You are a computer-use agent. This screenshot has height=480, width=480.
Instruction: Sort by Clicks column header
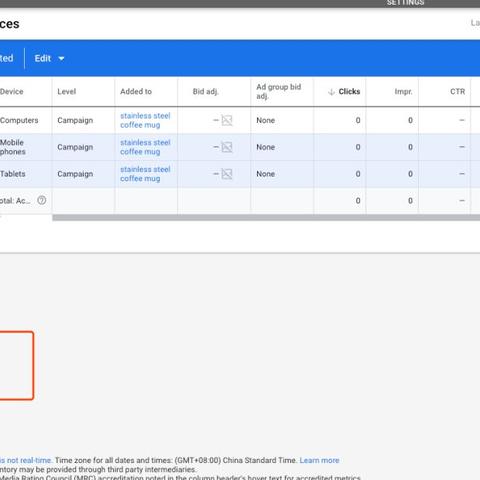pos(349,92)
